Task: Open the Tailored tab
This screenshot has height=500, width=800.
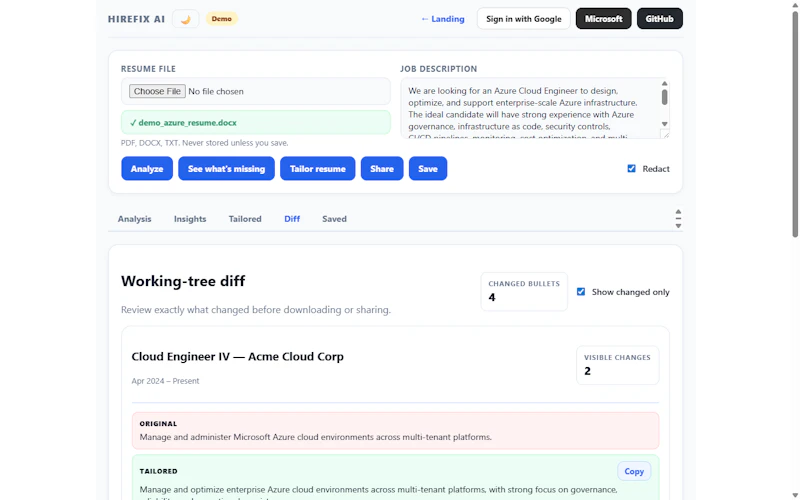Action: pos(245,219)
